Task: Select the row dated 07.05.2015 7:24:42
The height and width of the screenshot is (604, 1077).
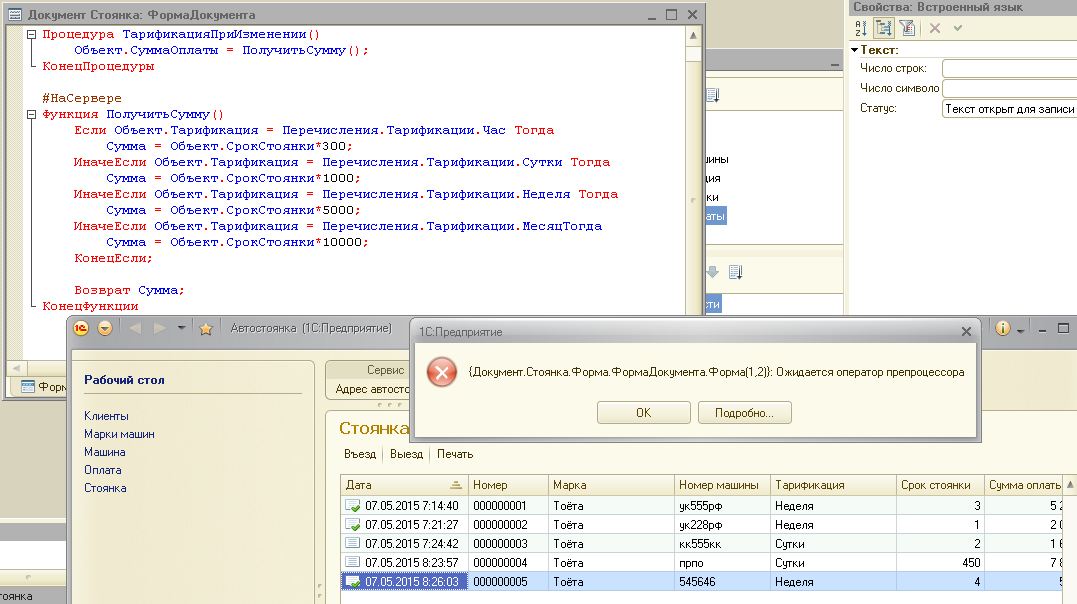Action: [x=701, y=544]
